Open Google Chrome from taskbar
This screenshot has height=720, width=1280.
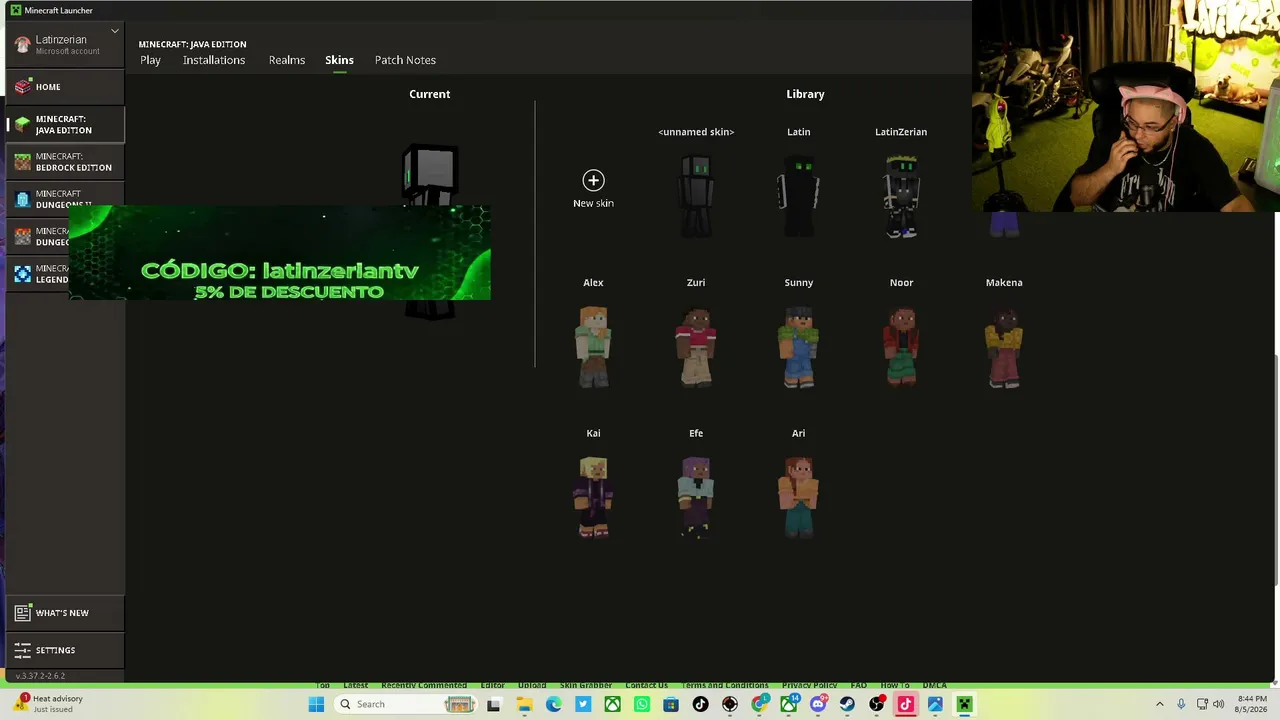pos(759,704)
